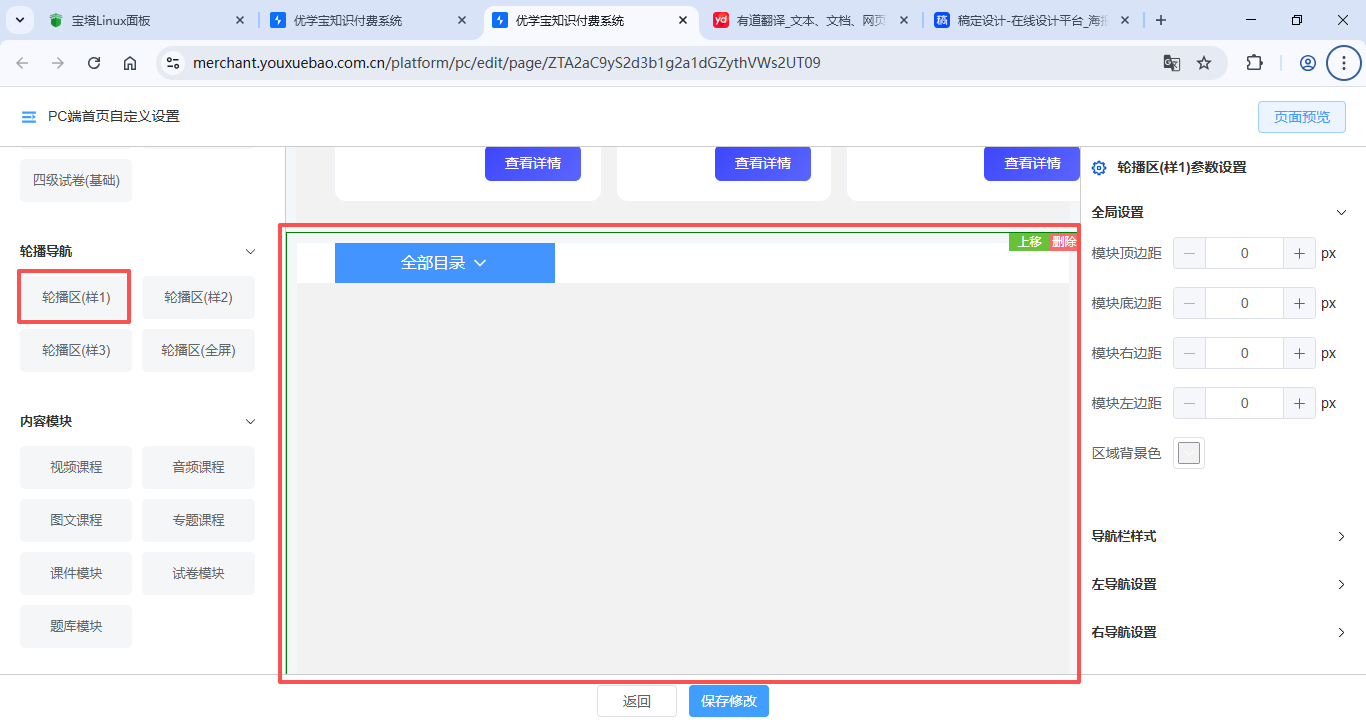This screenshot has width=1366, height=728.
Task: Click the browser reload icon
Action: click(94, 63)
